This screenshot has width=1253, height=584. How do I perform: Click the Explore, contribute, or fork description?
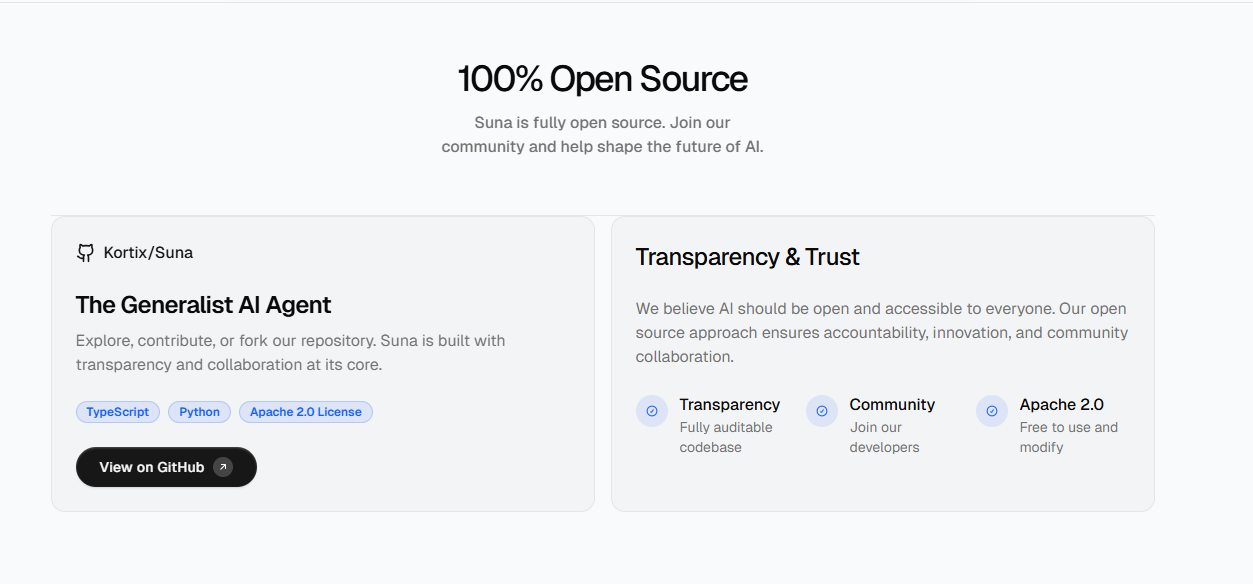[x=291, y=353]
